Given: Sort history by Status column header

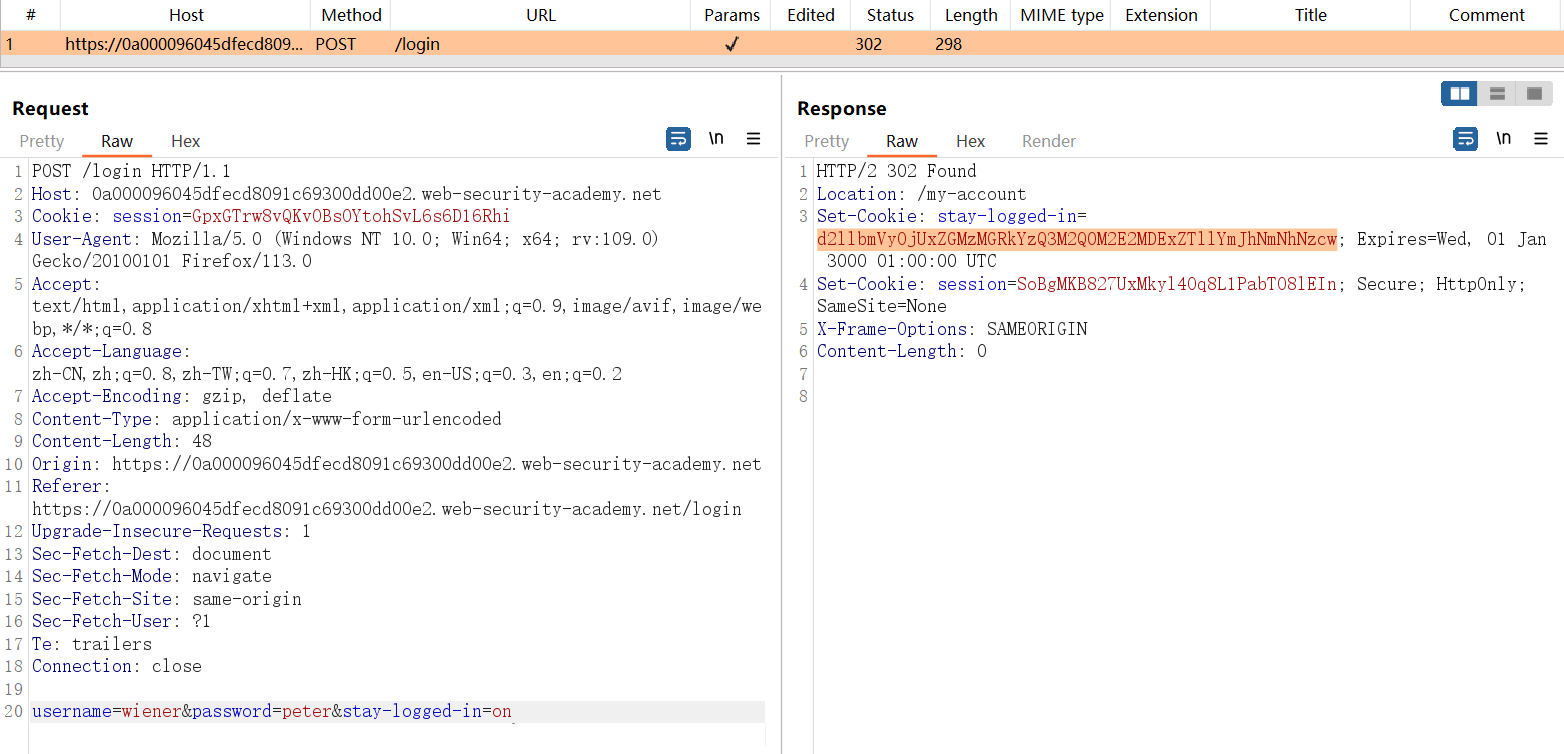Looking at the screenshot, I should click(x=890, y=15).
